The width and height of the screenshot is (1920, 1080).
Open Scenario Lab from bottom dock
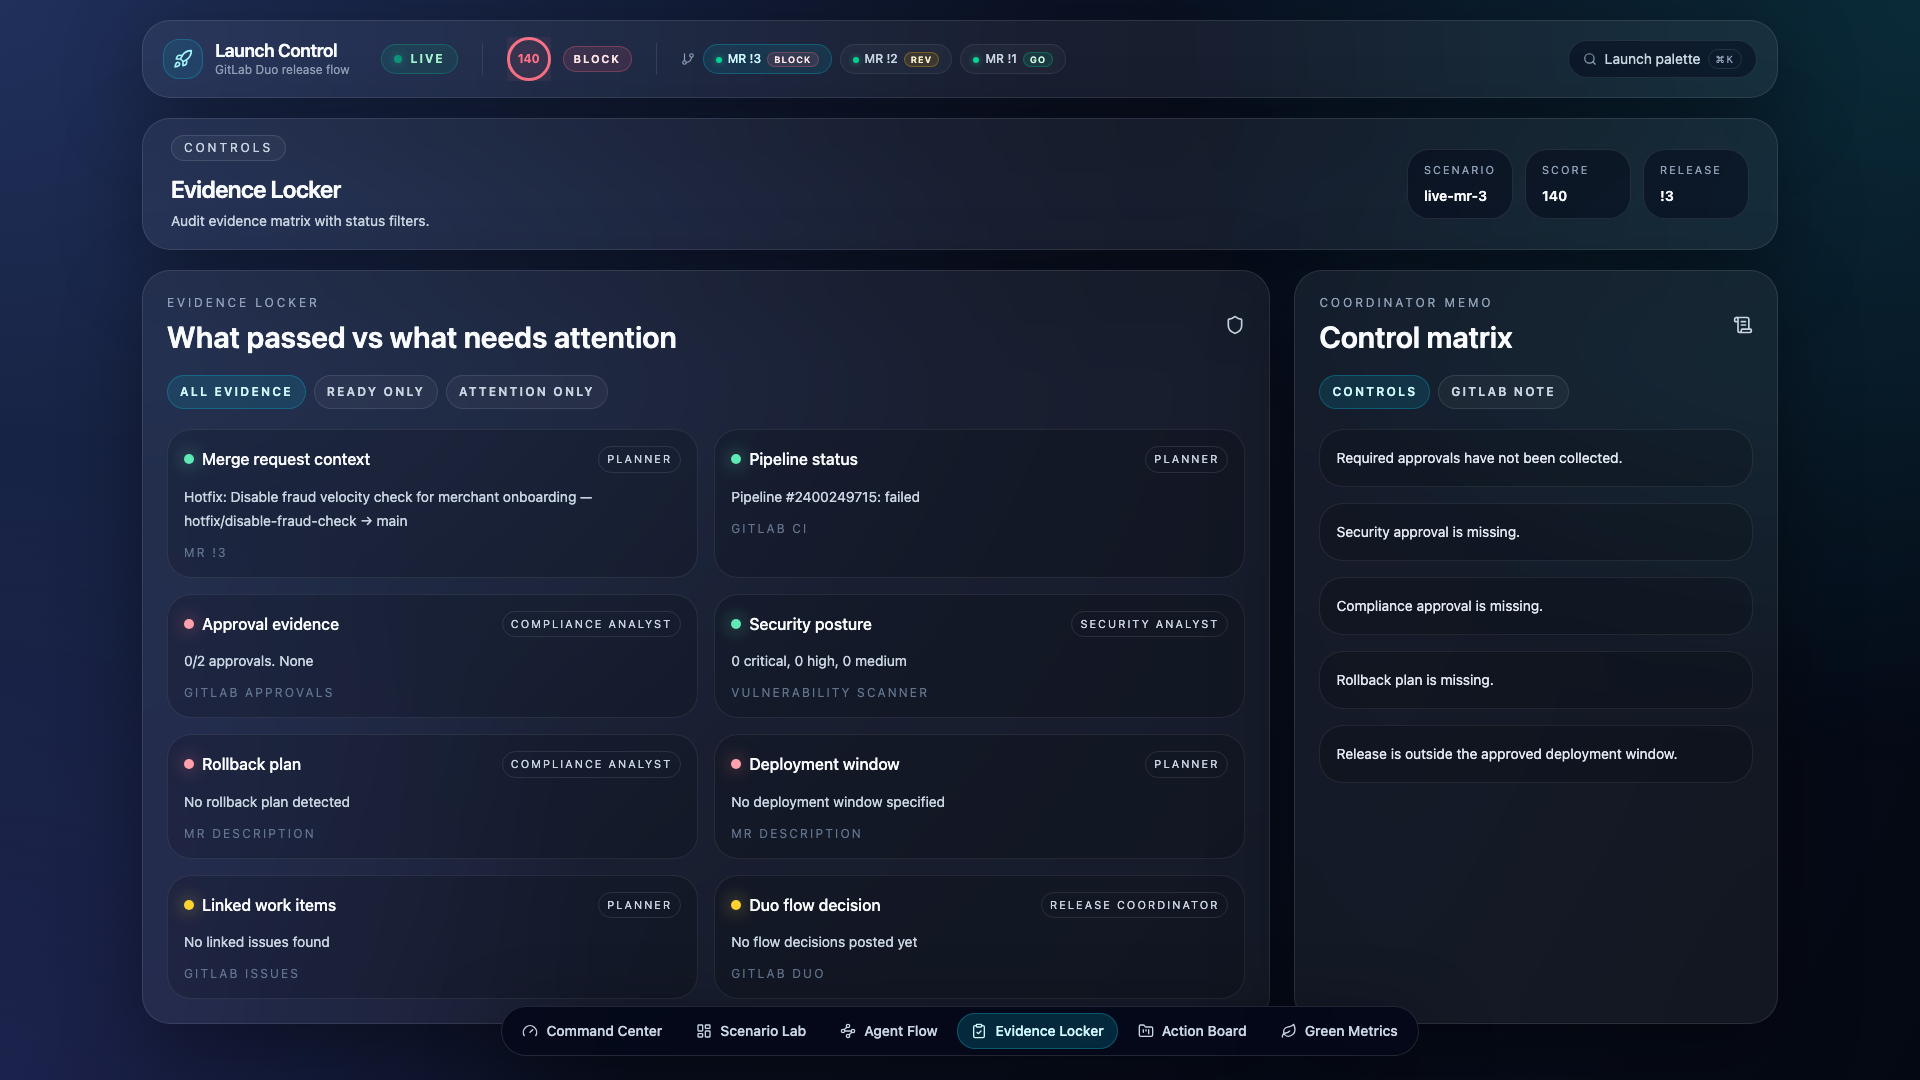pos(751,1031)
